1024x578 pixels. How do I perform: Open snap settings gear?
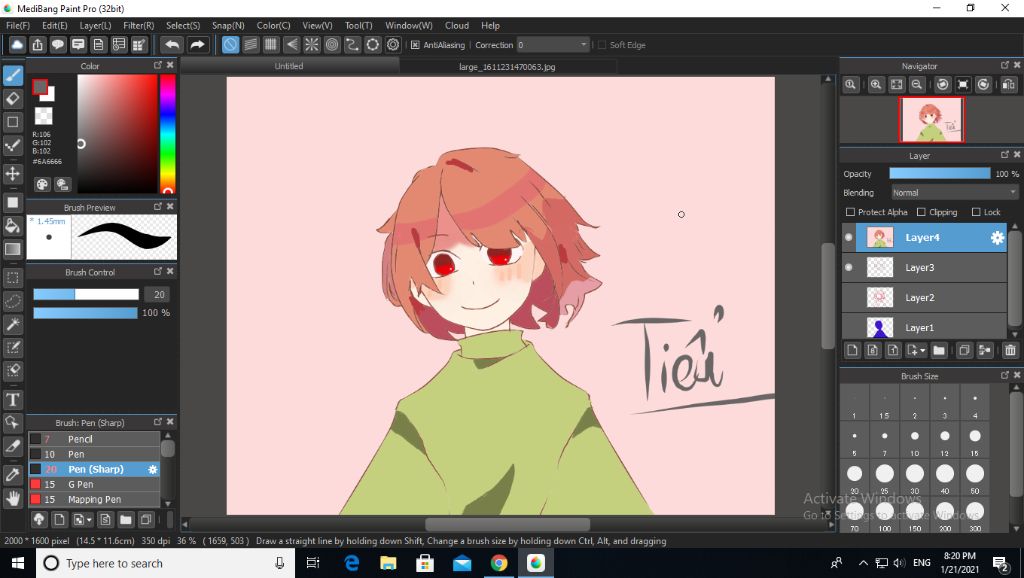click(x=392, y=44)
